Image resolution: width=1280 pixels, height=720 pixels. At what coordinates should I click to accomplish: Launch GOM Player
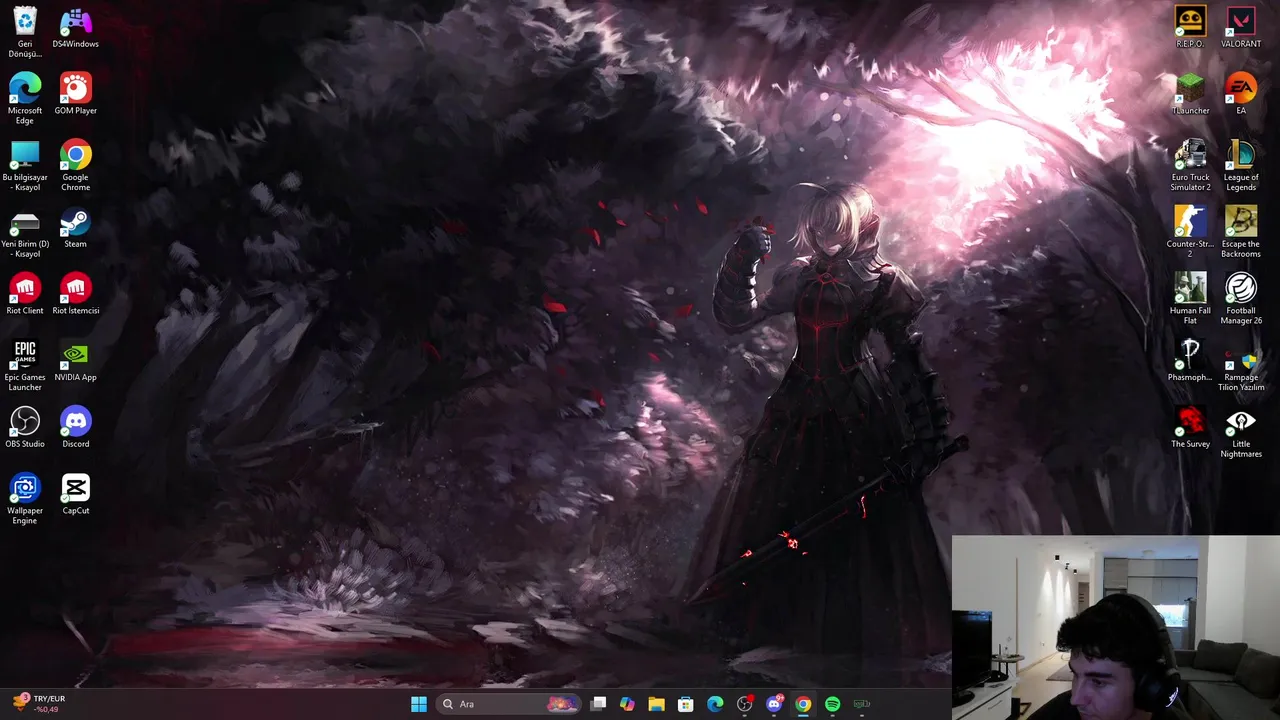pos(75,93)
